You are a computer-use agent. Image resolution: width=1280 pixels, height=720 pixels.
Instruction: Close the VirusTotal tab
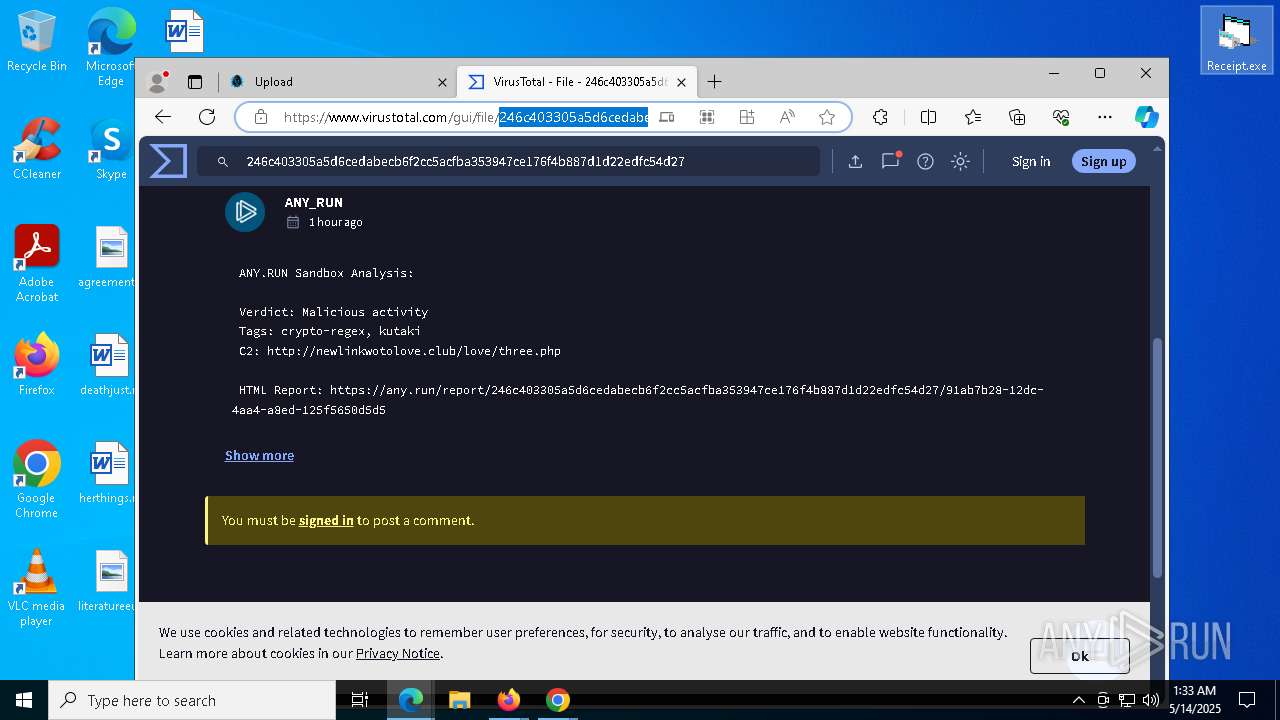(x=682, y=82)
